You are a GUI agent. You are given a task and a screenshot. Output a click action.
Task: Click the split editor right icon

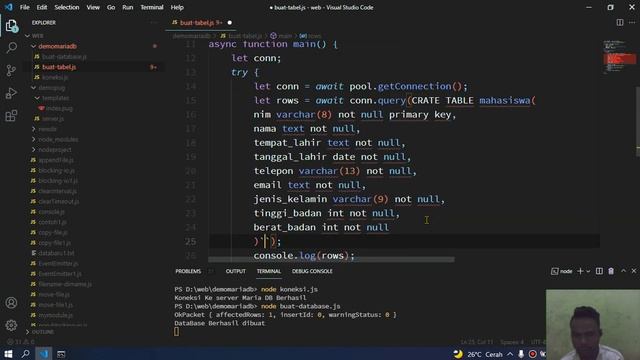pos(620,22)
